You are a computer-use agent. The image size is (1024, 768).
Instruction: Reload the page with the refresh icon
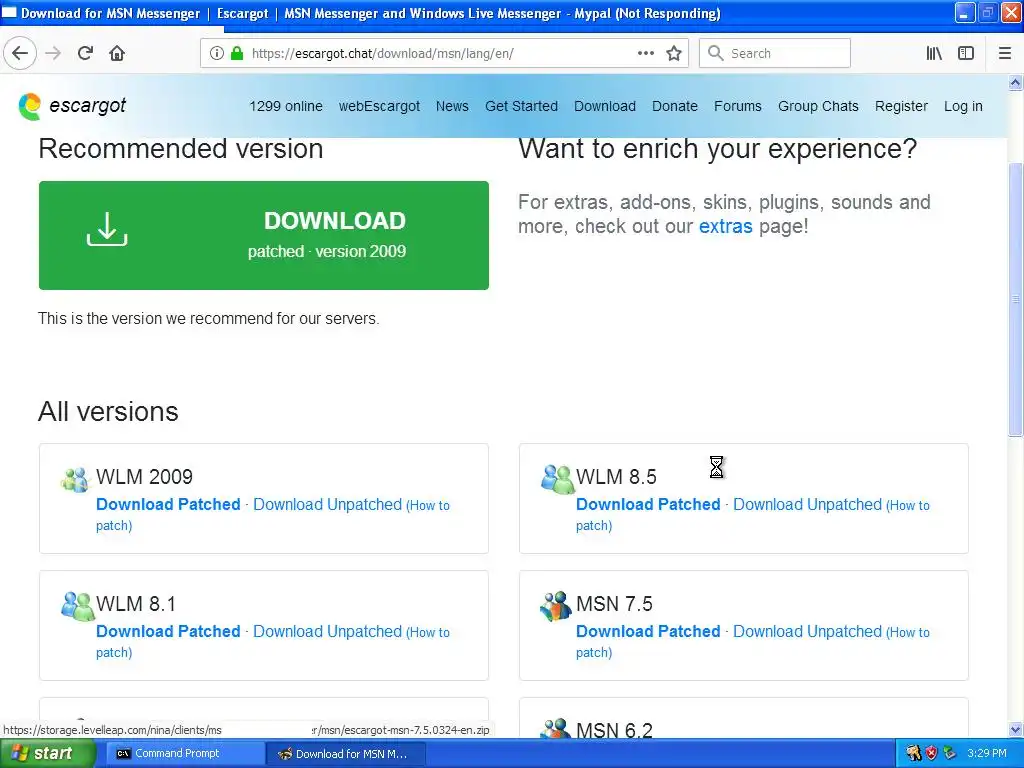pyautogui.click(x=85, y=53)
